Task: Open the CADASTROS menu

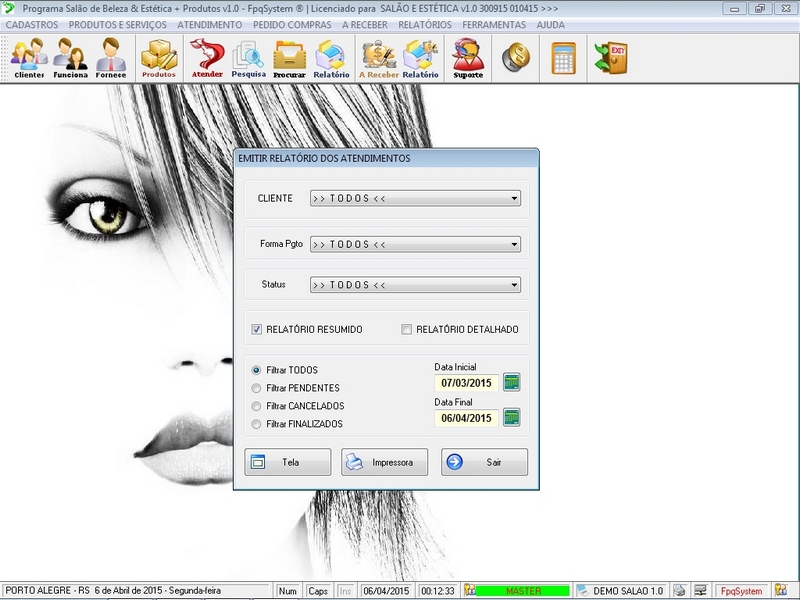Action: 32,25
